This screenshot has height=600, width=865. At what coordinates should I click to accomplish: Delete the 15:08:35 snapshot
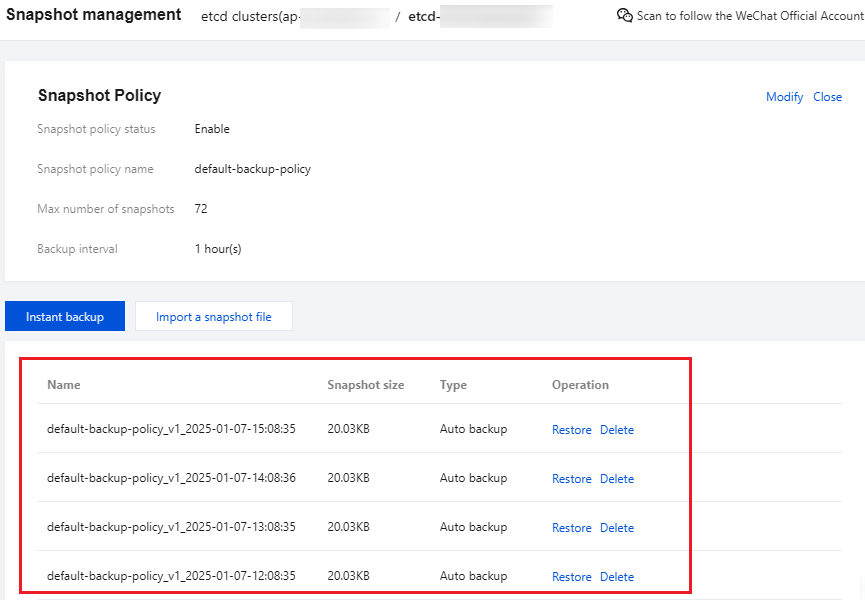[616, 430]
